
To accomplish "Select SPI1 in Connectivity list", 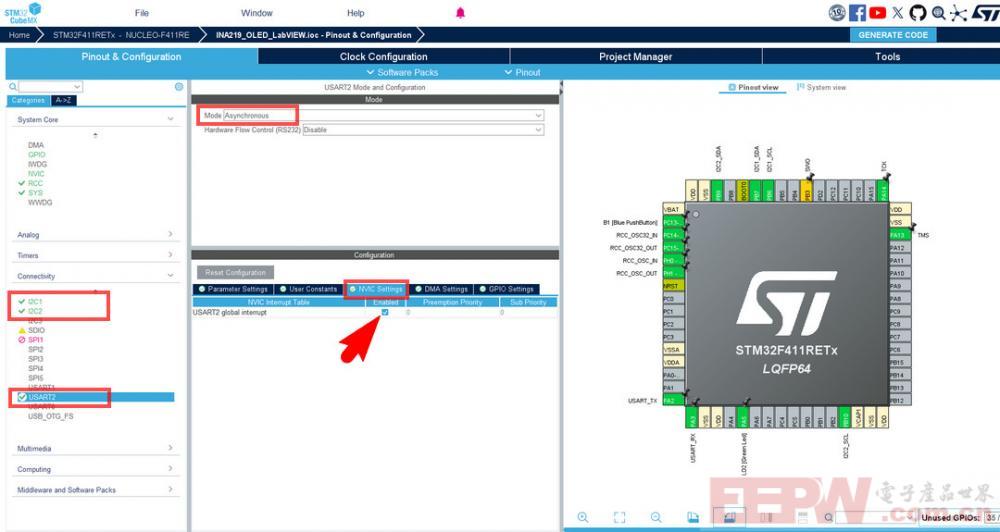I will [35, 339].
